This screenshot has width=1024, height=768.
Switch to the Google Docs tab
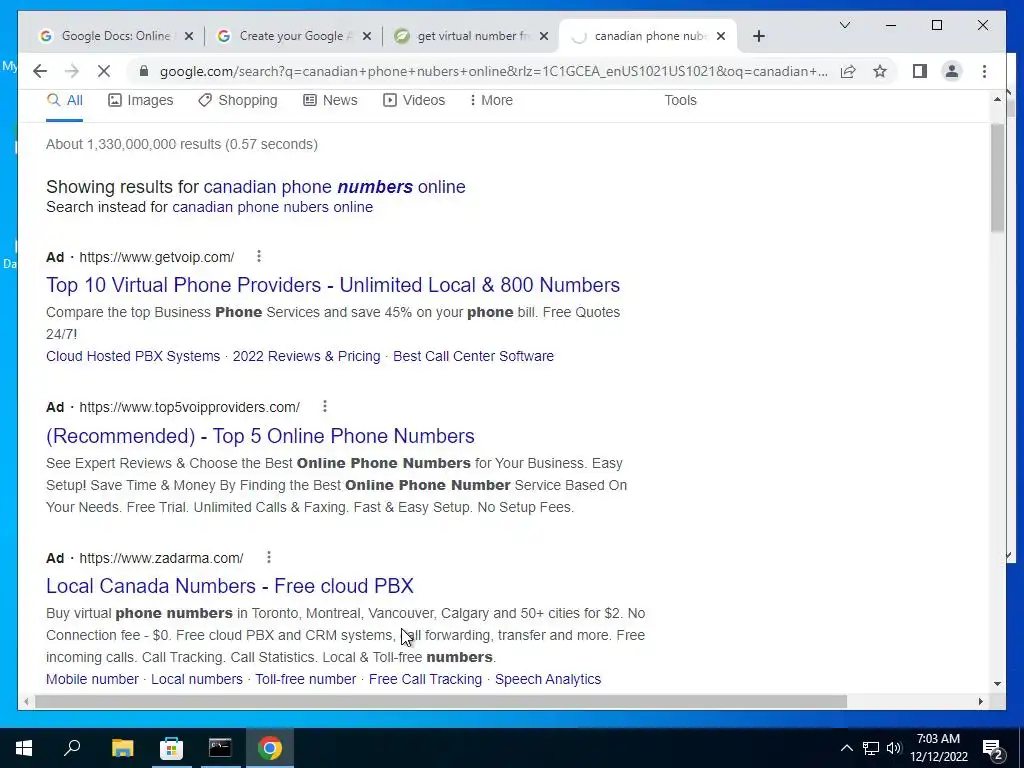pyautogui.click(x=116, y=36)
